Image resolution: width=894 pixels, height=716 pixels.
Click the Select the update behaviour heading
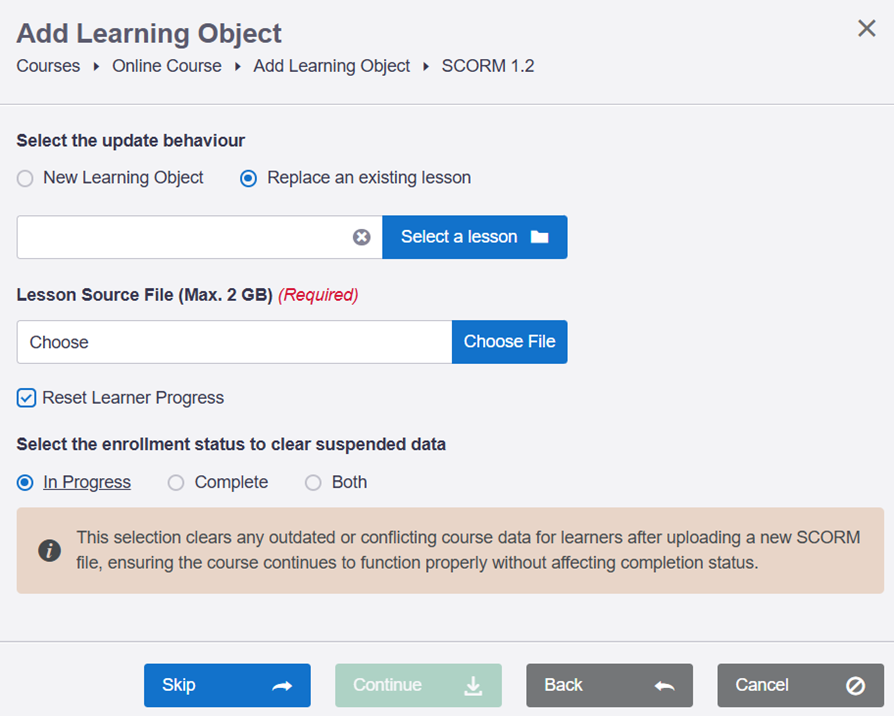pos(131,141)
